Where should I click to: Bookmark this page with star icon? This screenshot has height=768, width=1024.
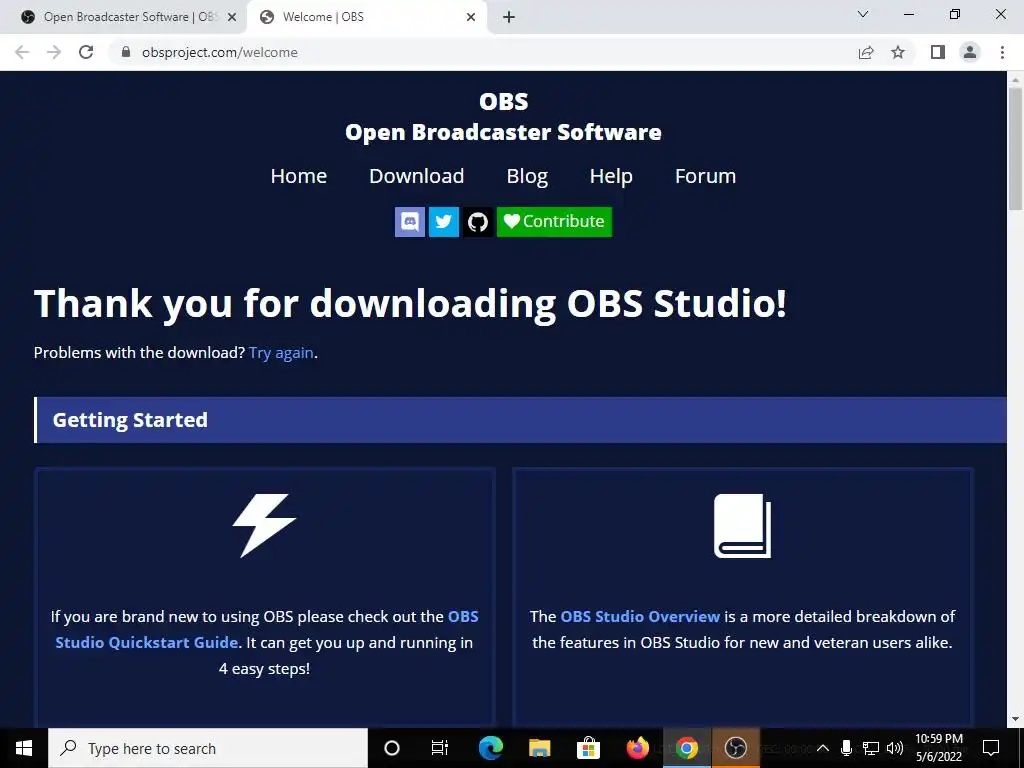tap(898, 52)
